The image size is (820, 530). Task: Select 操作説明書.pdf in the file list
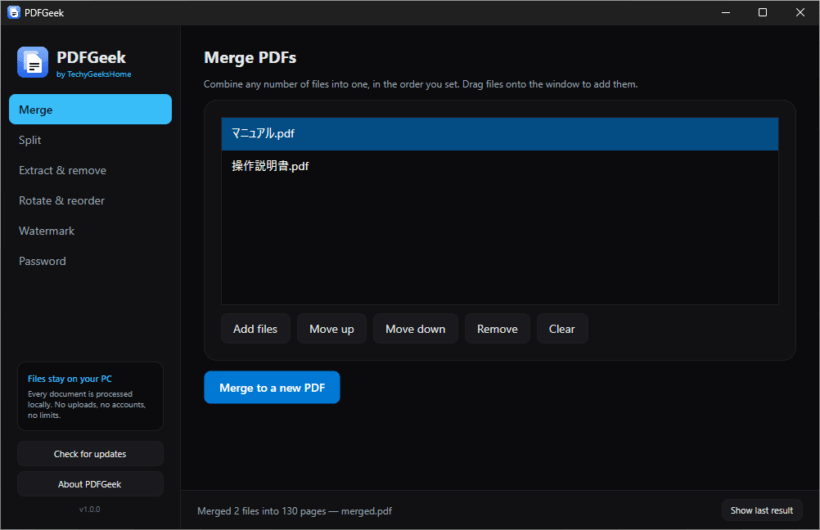pos(499,166)
